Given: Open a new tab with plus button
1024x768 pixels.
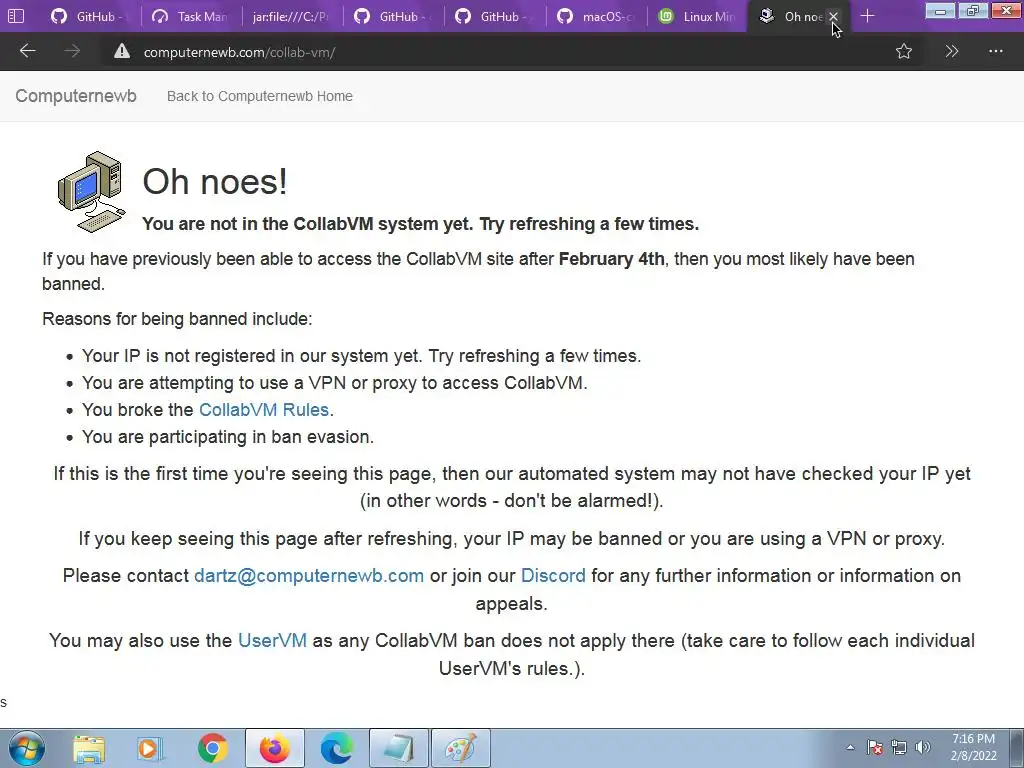Looking at the screenshot, I should click(867, 16).
